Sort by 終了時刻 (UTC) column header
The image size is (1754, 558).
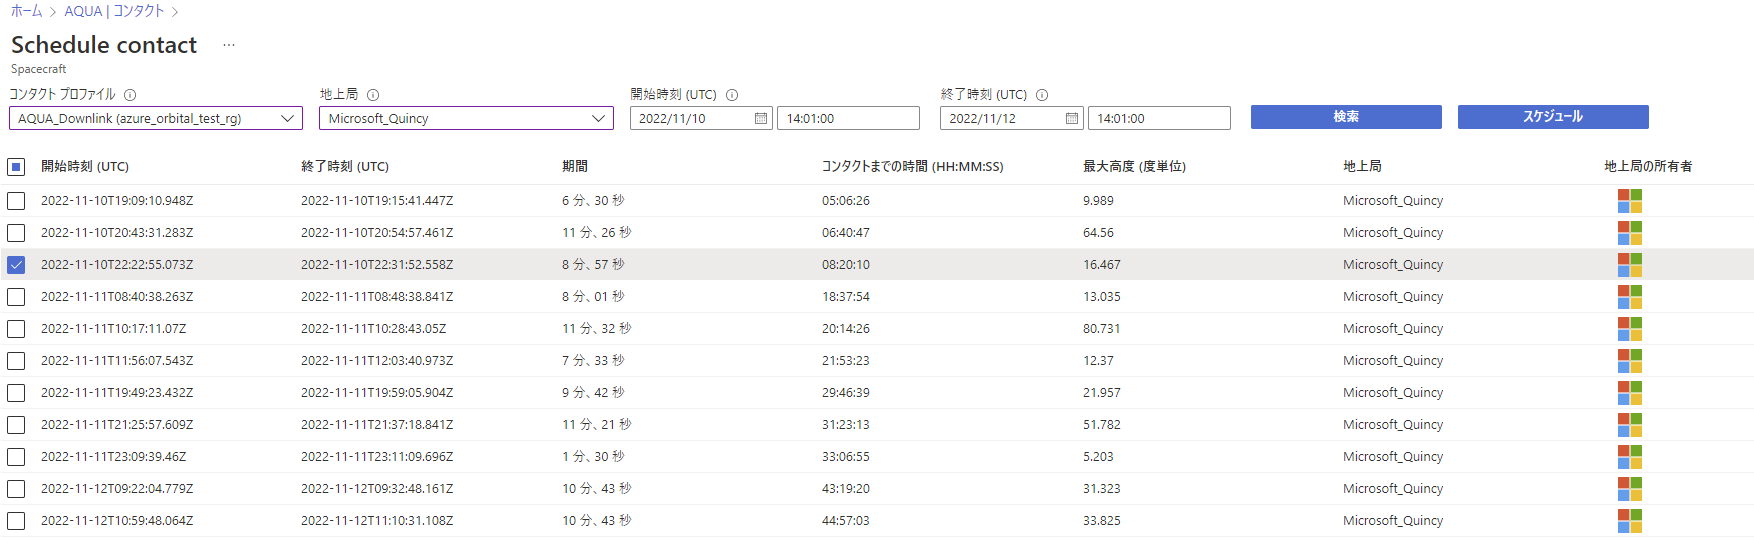click(x=345, y=167)
